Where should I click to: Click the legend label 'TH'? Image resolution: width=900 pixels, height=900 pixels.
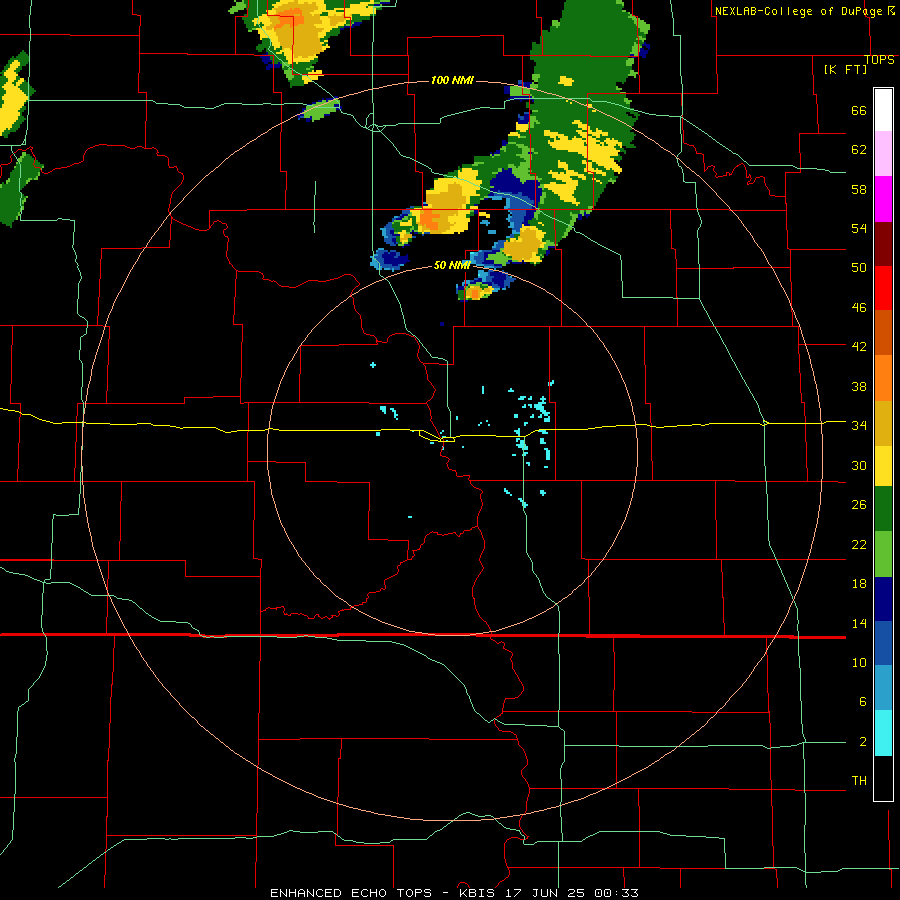pos(859,780)
